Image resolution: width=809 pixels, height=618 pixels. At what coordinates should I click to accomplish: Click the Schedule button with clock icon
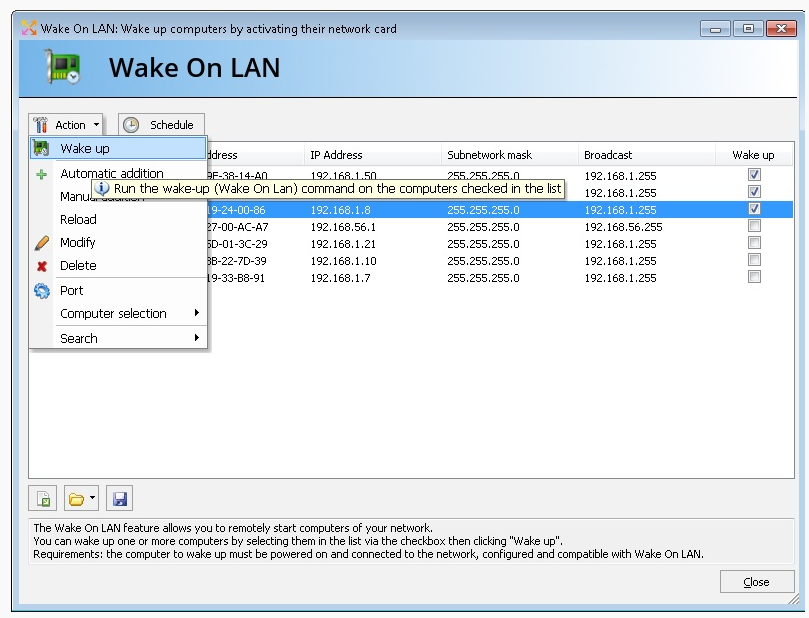point(161,125)
